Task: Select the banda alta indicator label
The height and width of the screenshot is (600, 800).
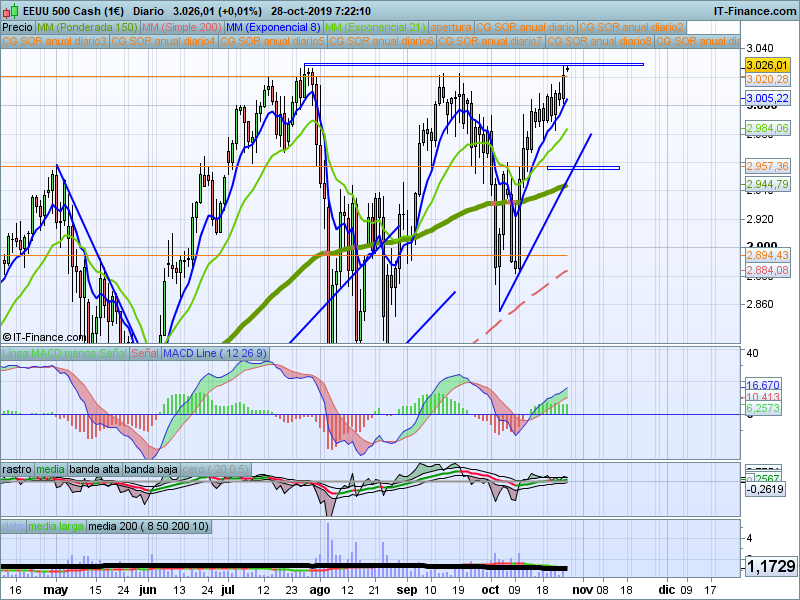Action: tap(97, 469)
